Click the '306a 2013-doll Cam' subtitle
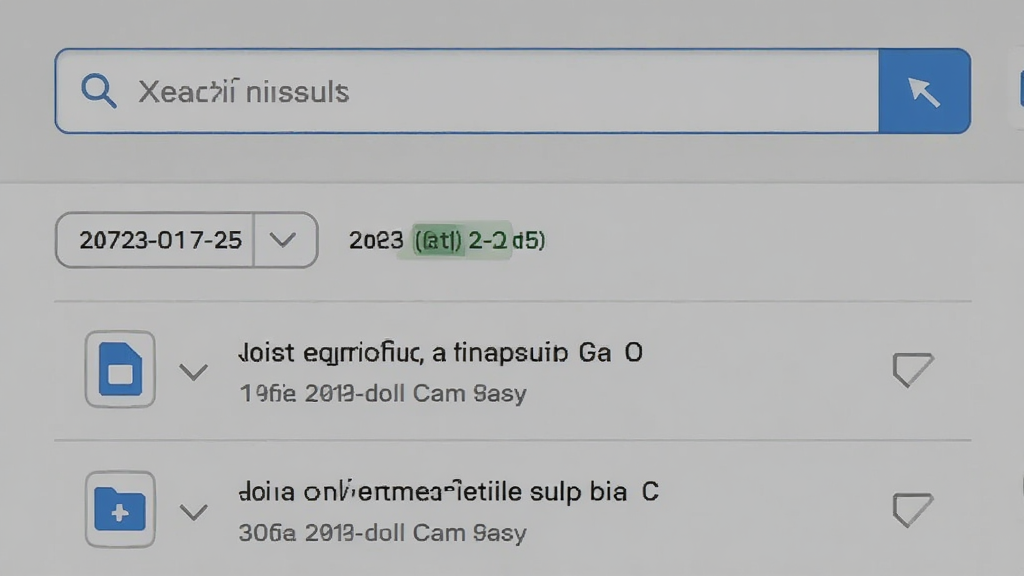Image resolution: width=1024 pixels, height=576 pixels. [x=383, y=533]
